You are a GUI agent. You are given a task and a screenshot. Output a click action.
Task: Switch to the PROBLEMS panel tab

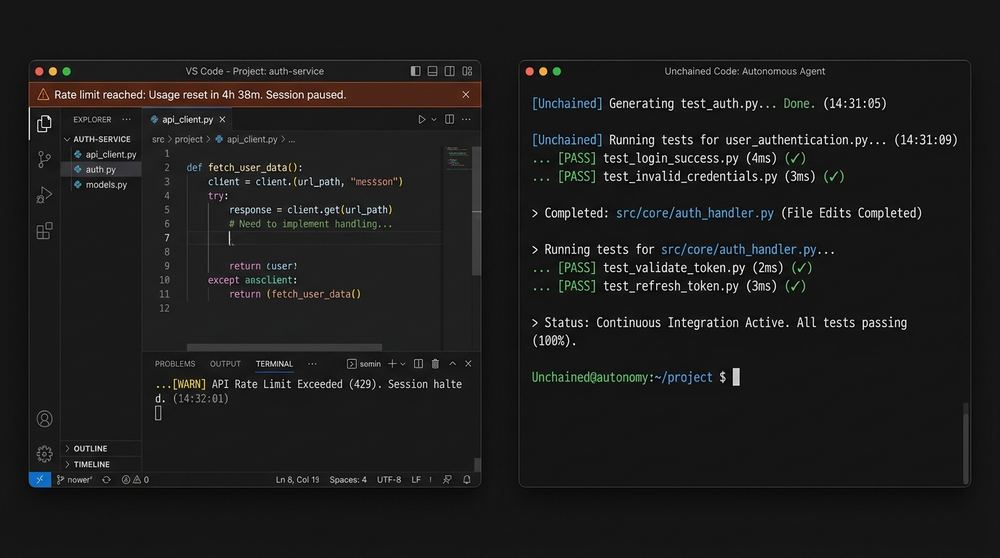pos(175,363)
